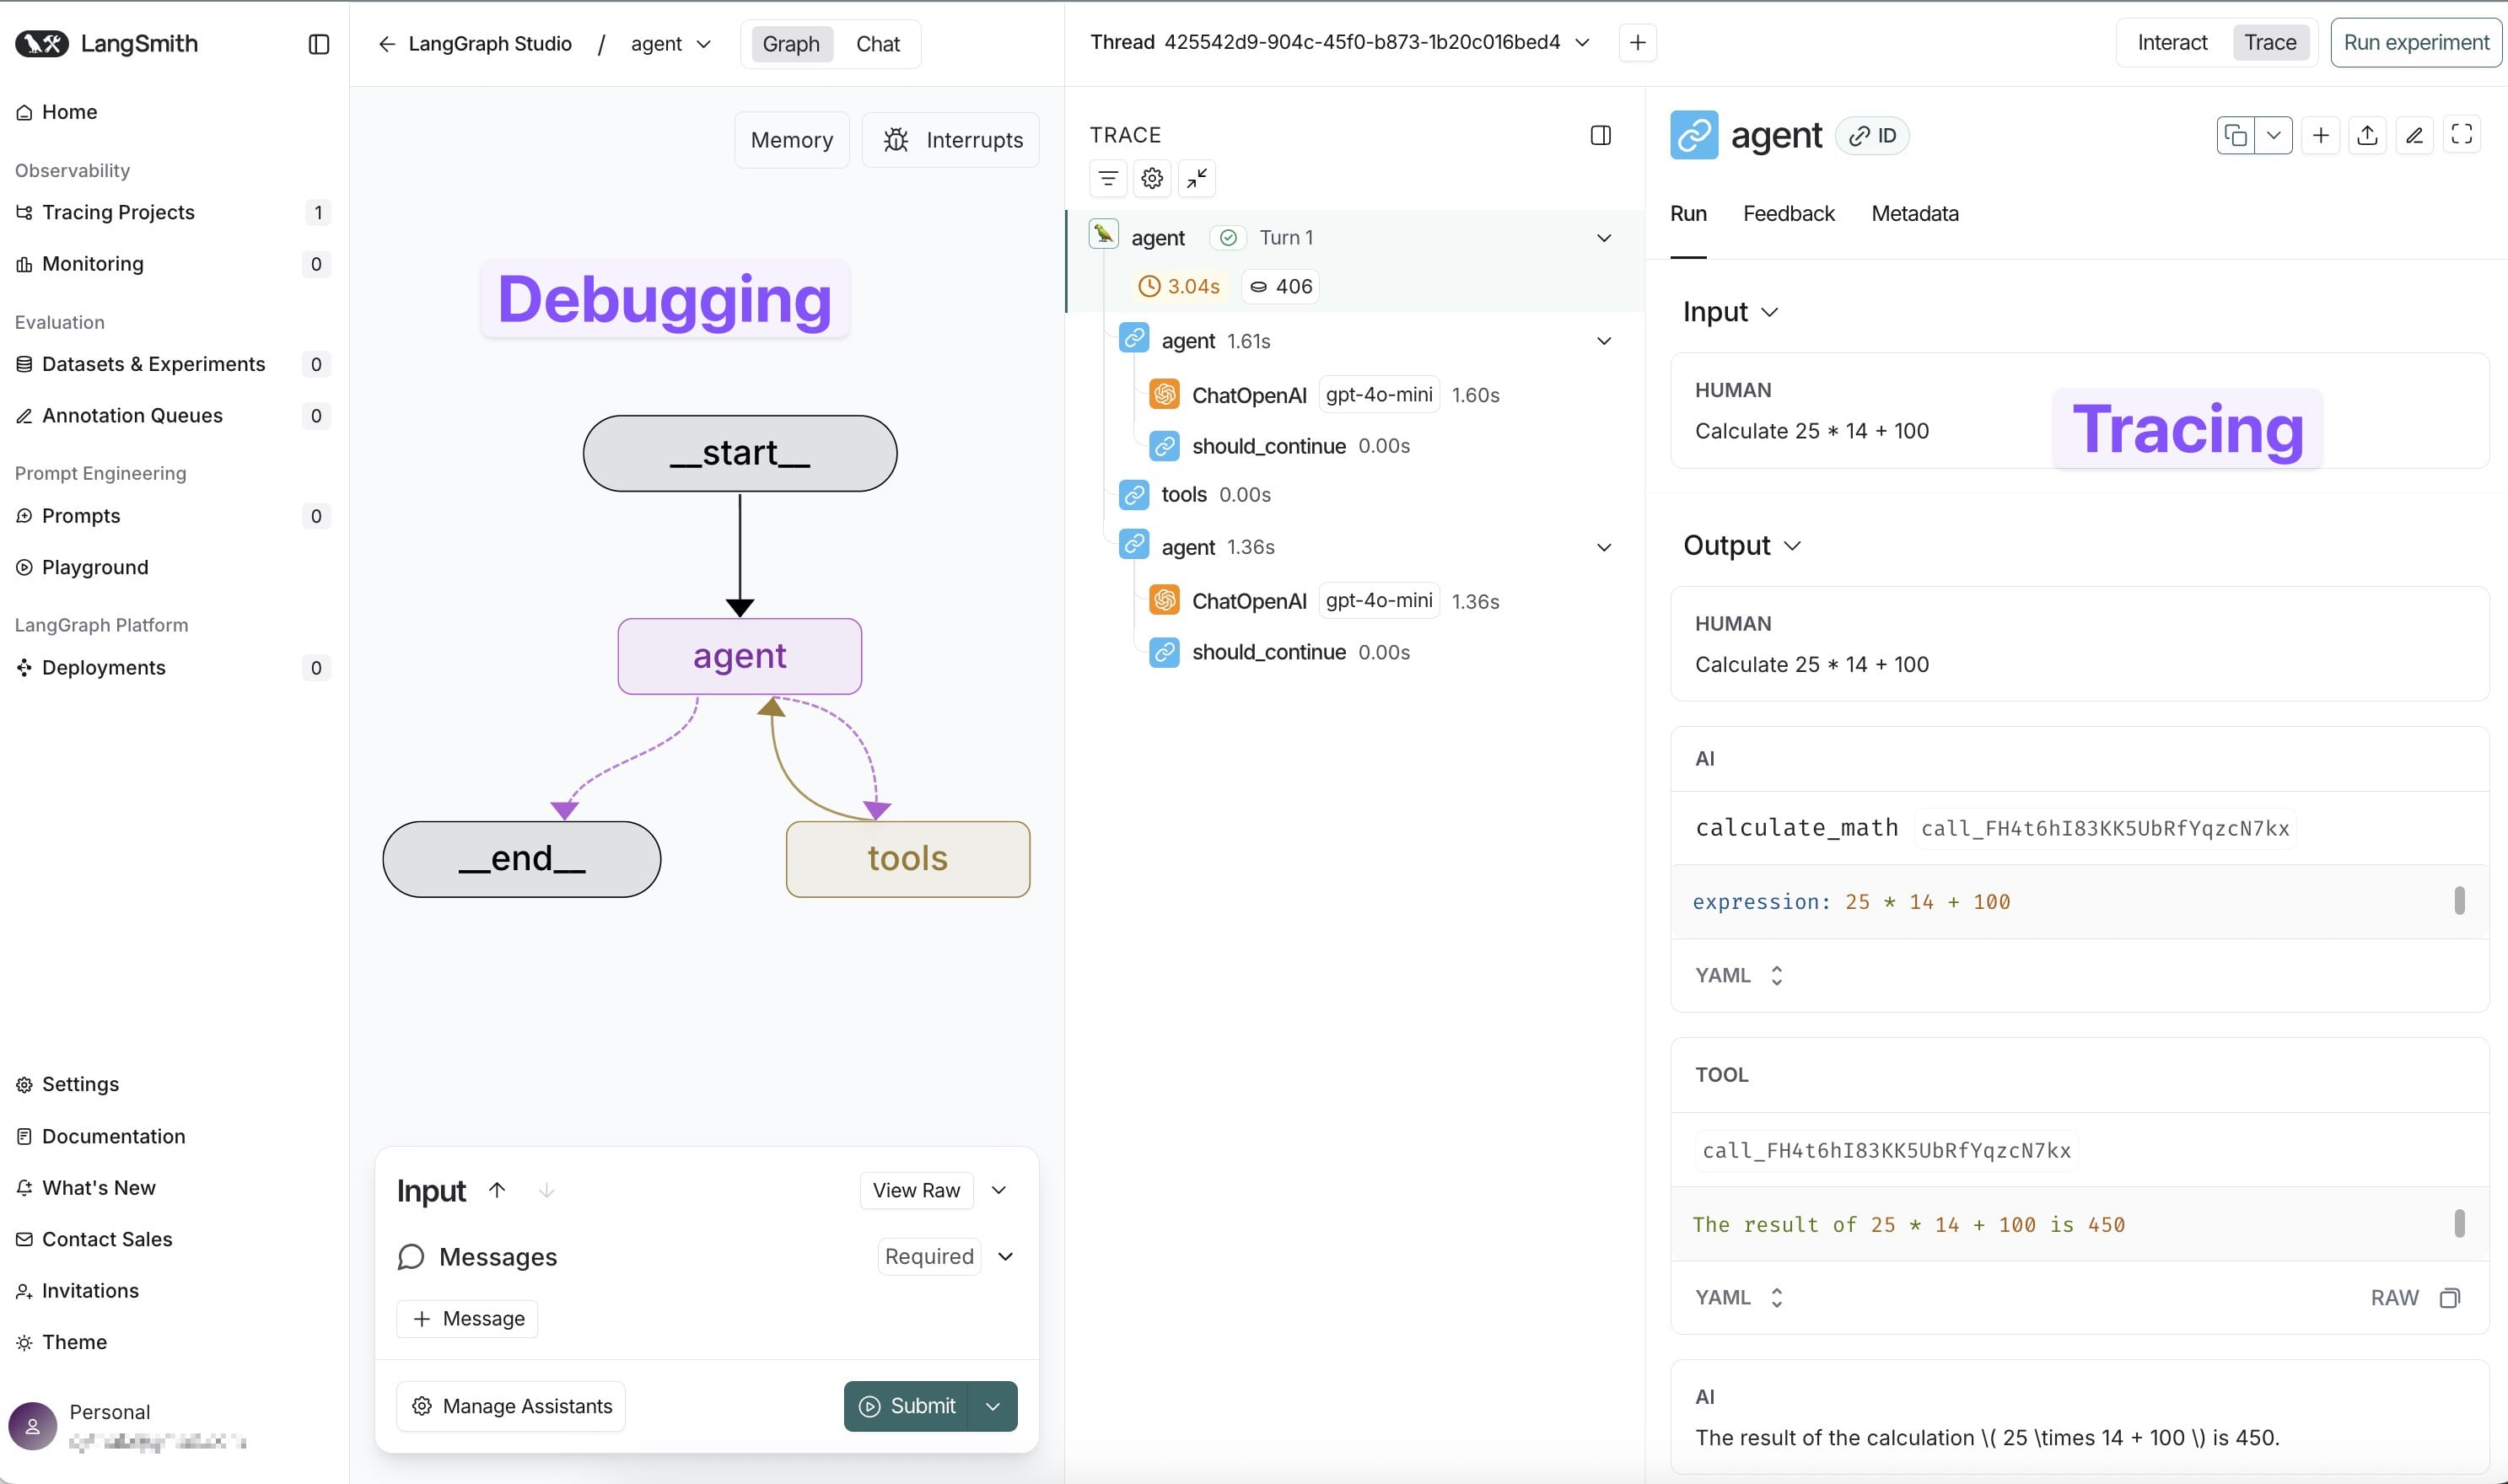Change calculate_math YAML format selector
Screen dimensions: 2508x1484
click(1739, 975)
